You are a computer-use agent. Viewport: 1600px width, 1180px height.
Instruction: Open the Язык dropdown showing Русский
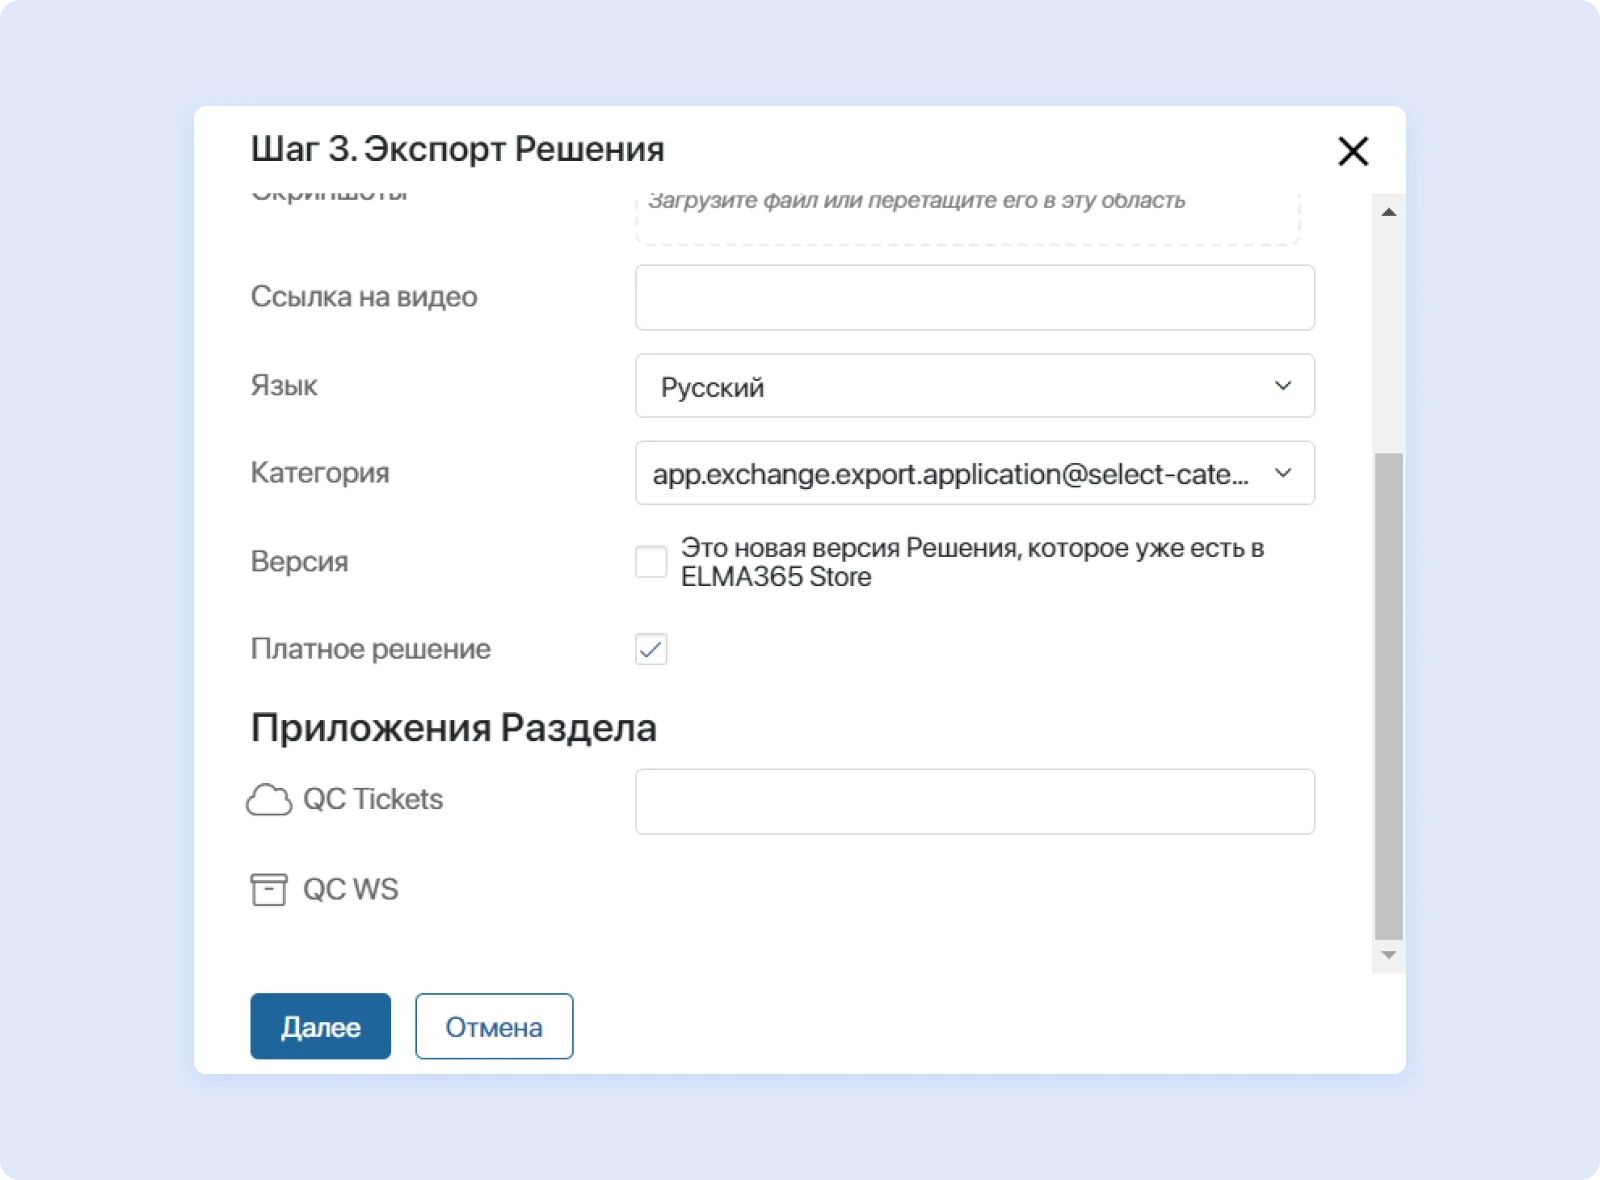click(x=960, y=386)
